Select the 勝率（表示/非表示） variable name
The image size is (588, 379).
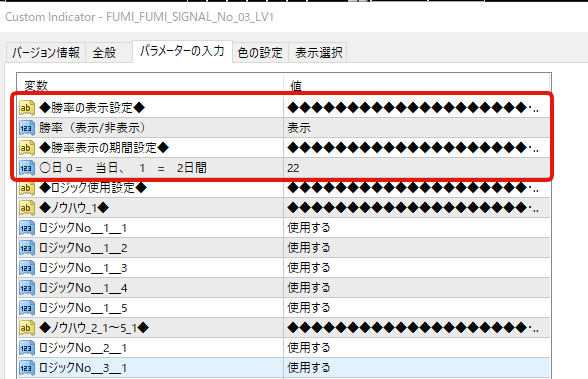click(x=92, y=128)
